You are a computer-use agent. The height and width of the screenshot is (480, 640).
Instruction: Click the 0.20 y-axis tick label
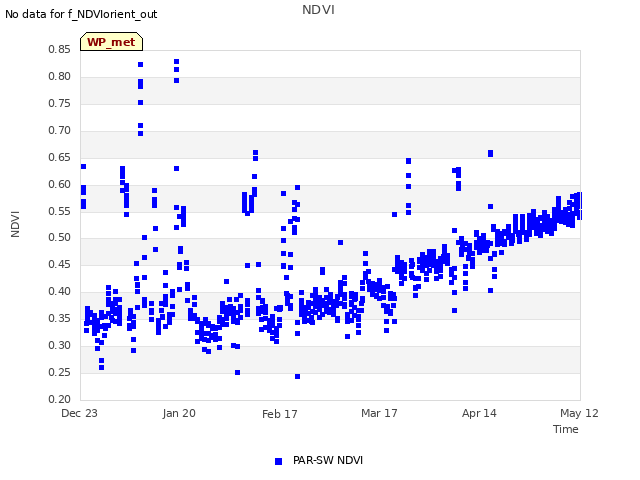coord(59,399)
